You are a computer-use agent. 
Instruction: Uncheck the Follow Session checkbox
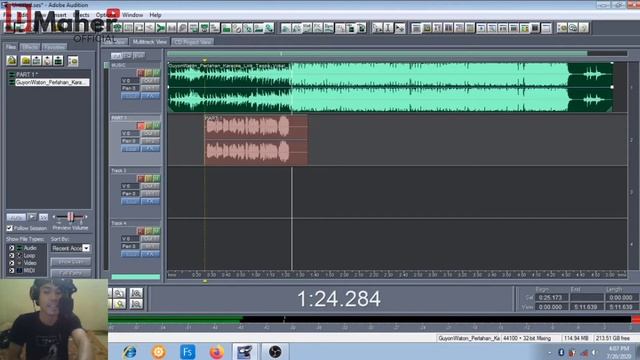click(x=9, y=228)
